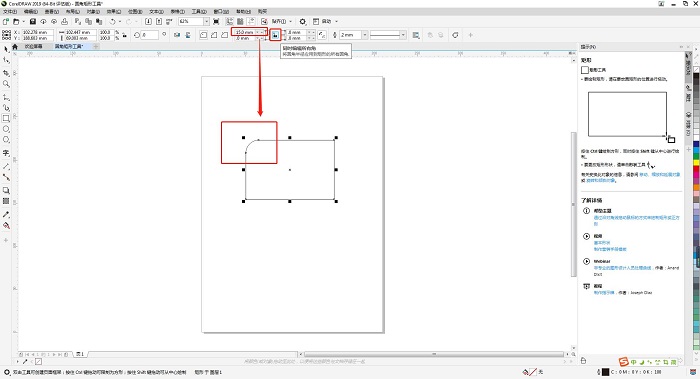Switch to the Welcome Screen tab
This screenshot has height=379, width=700.
tap(33, 46)
